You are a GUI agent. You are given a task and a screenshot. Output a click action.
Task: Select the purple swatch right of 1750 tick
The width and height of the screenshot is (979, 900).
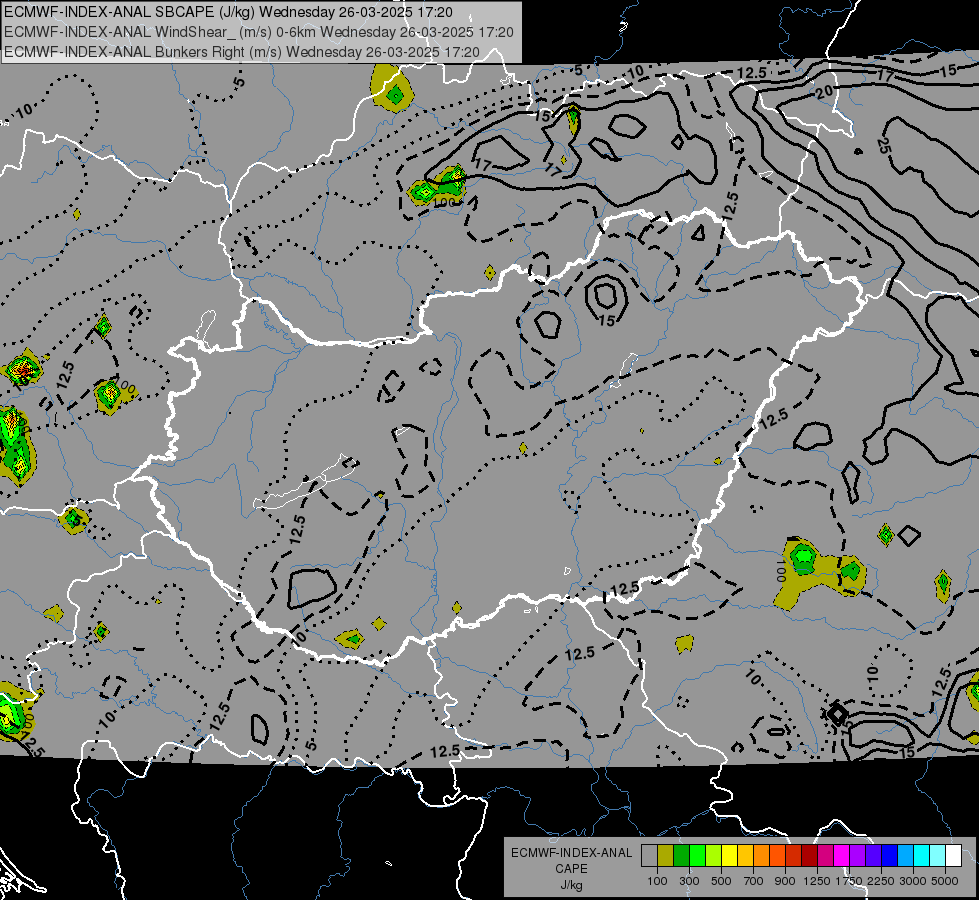pos(858,855)
